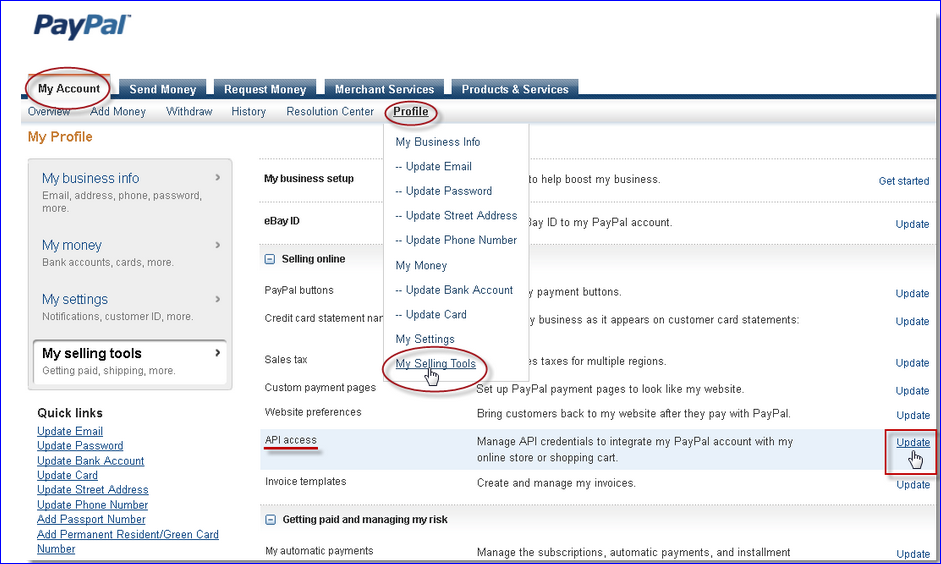Open the My selling tools arrow
Image resolution: width=941 pixels, height=564 pixels.
pos(218,353)
